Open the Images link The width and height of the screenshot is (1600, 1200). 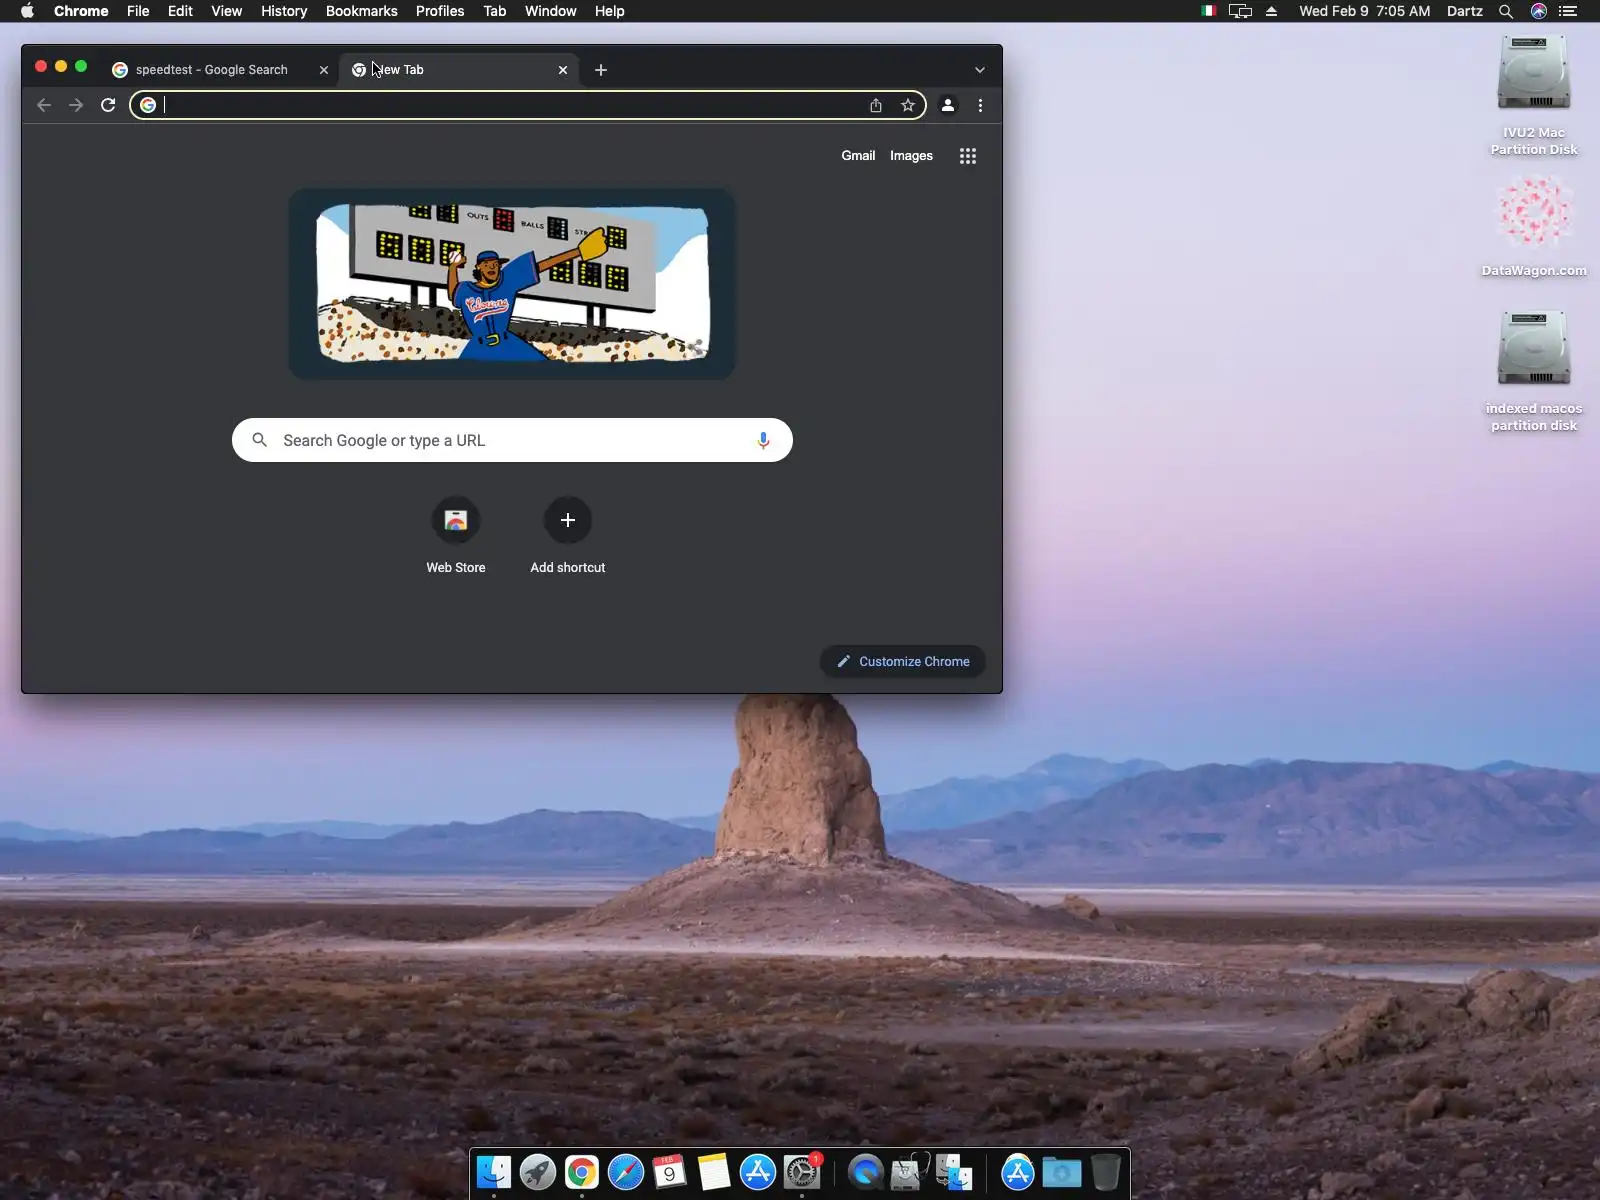(x=911, y=156)
